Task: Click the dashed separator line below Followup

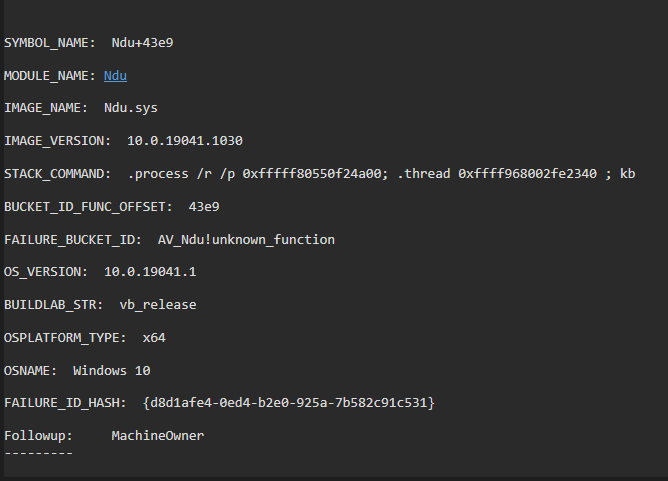Action: pos(38,453)
